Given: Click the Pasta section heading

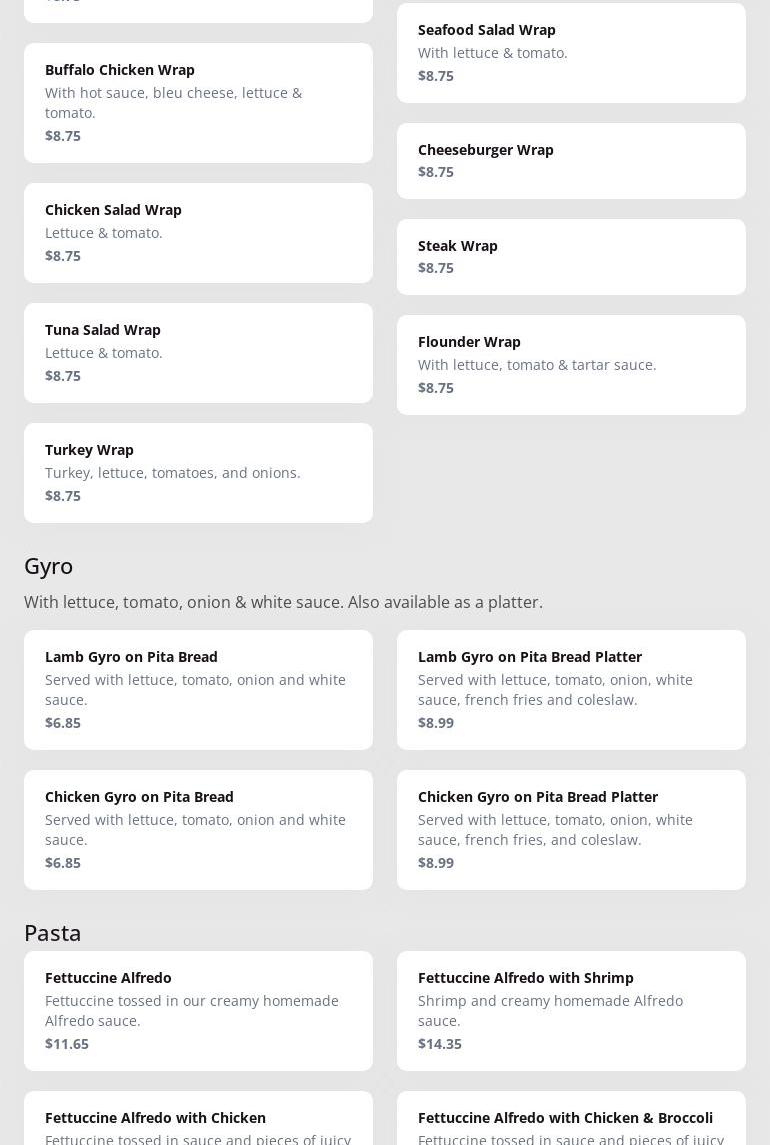Looking at the screenshot, I should pyautogui.click(x=53, y=932).
